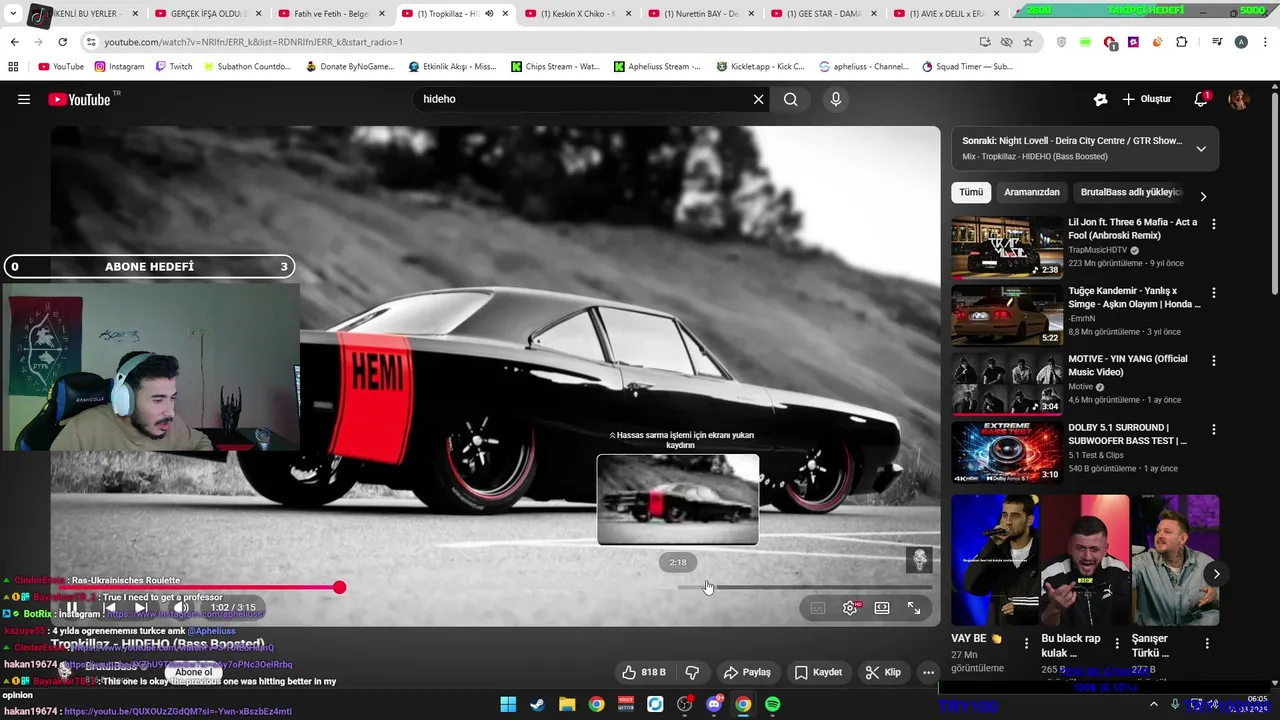This screenshot has height=720, width=1280.
Task: Click the Paylaş share button
Action: click(x=747, y=672)
